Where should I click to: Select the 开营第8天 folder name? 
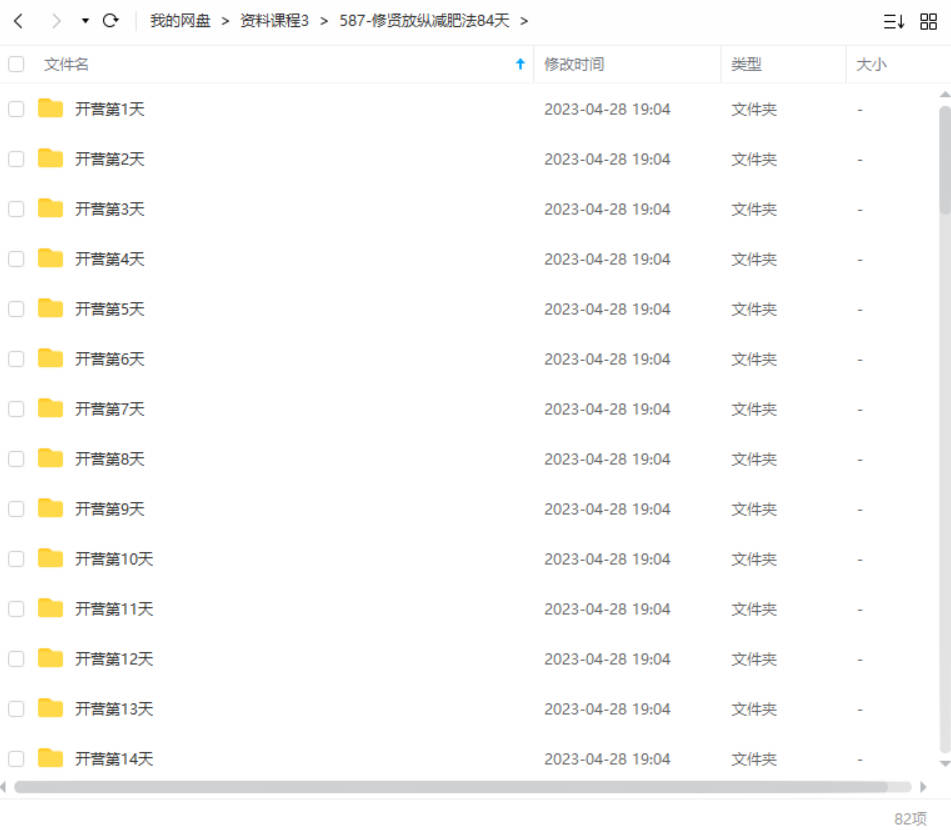(110, 459)
